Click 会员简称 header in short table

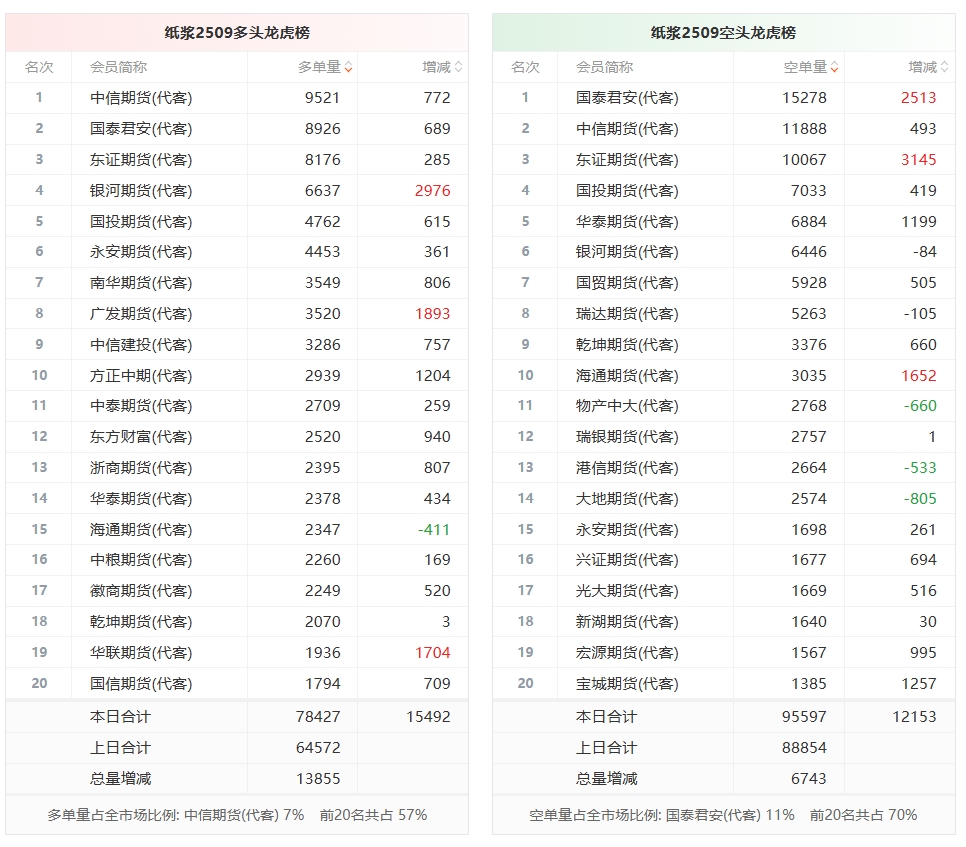click(x=604, y=67)
